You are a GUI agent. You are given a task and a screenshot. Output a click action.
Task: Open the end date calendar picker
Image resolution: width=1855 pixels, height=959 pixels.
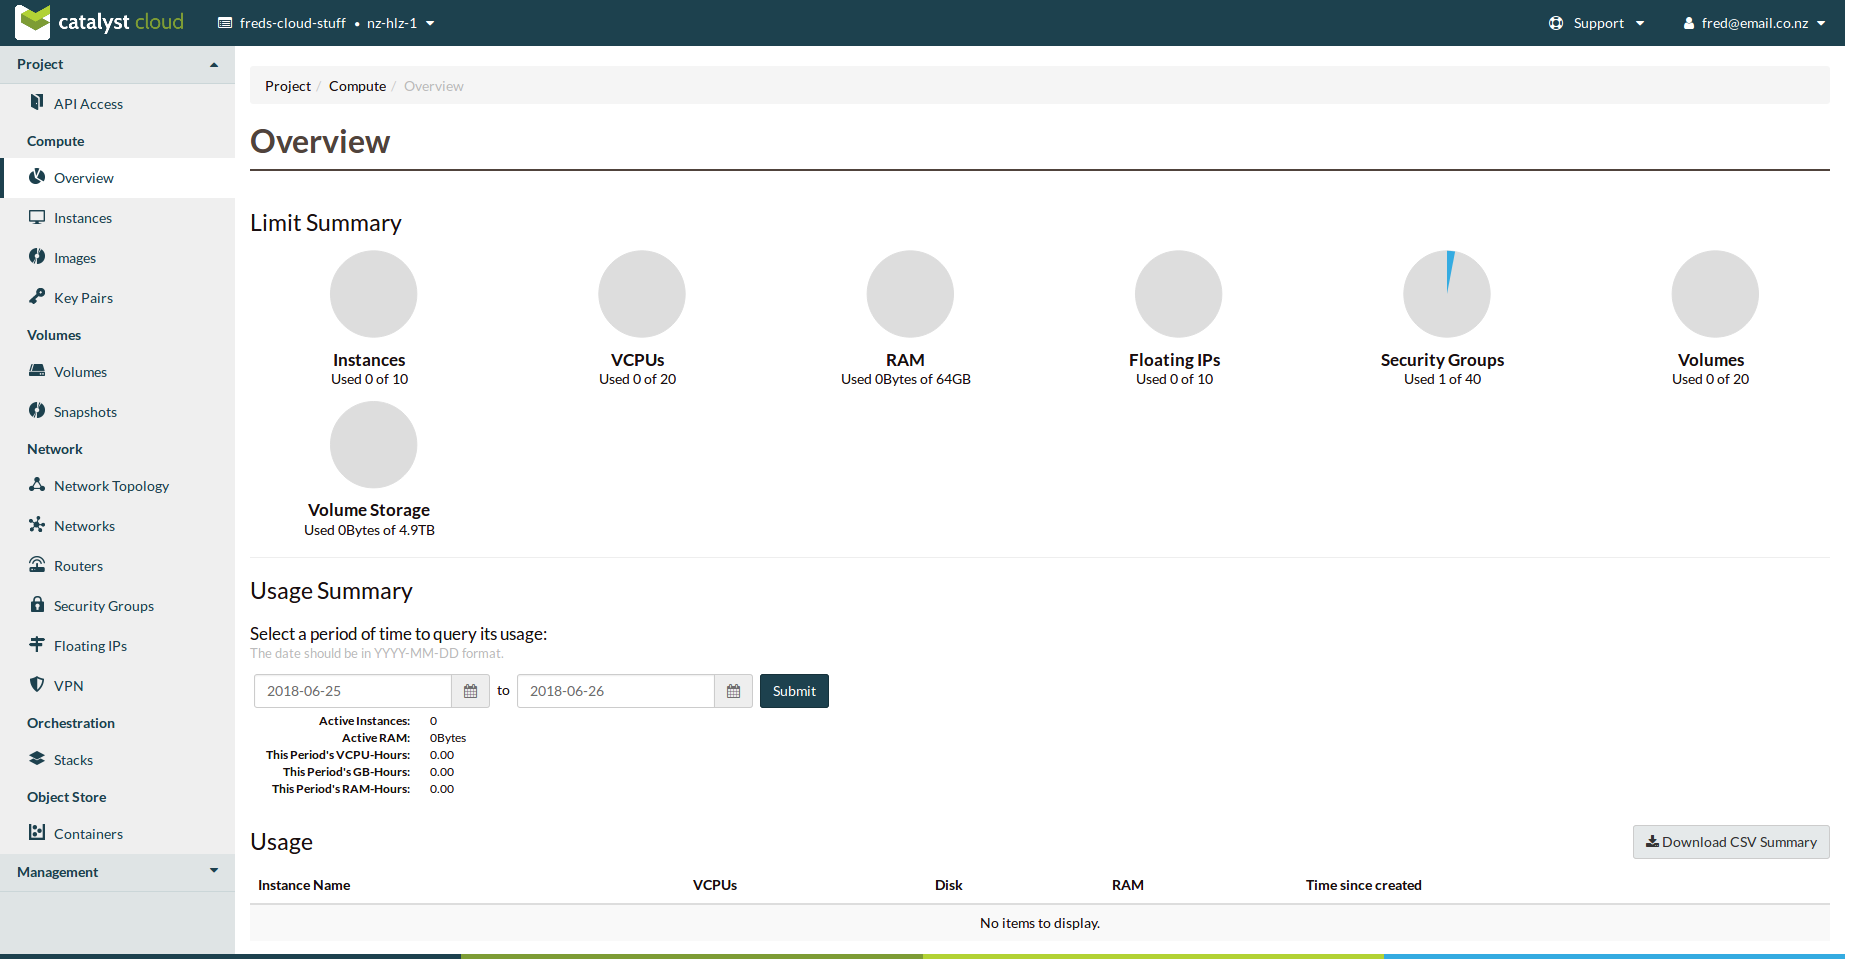tap(733, 691)
